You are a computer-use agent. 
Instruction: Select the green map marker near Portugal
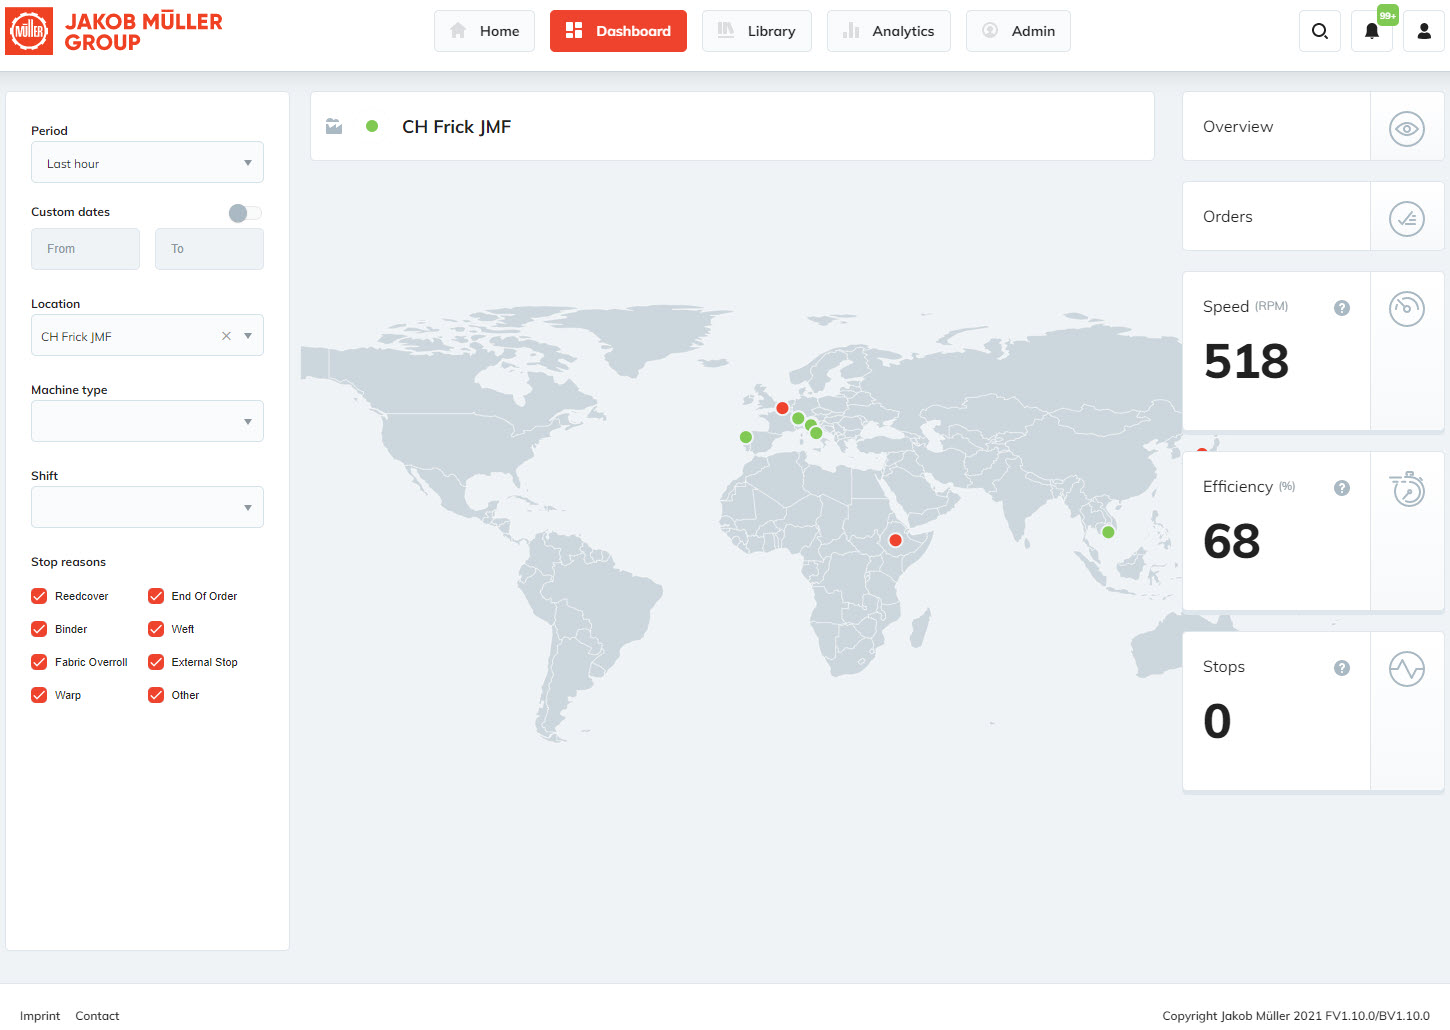coord(746,437)
